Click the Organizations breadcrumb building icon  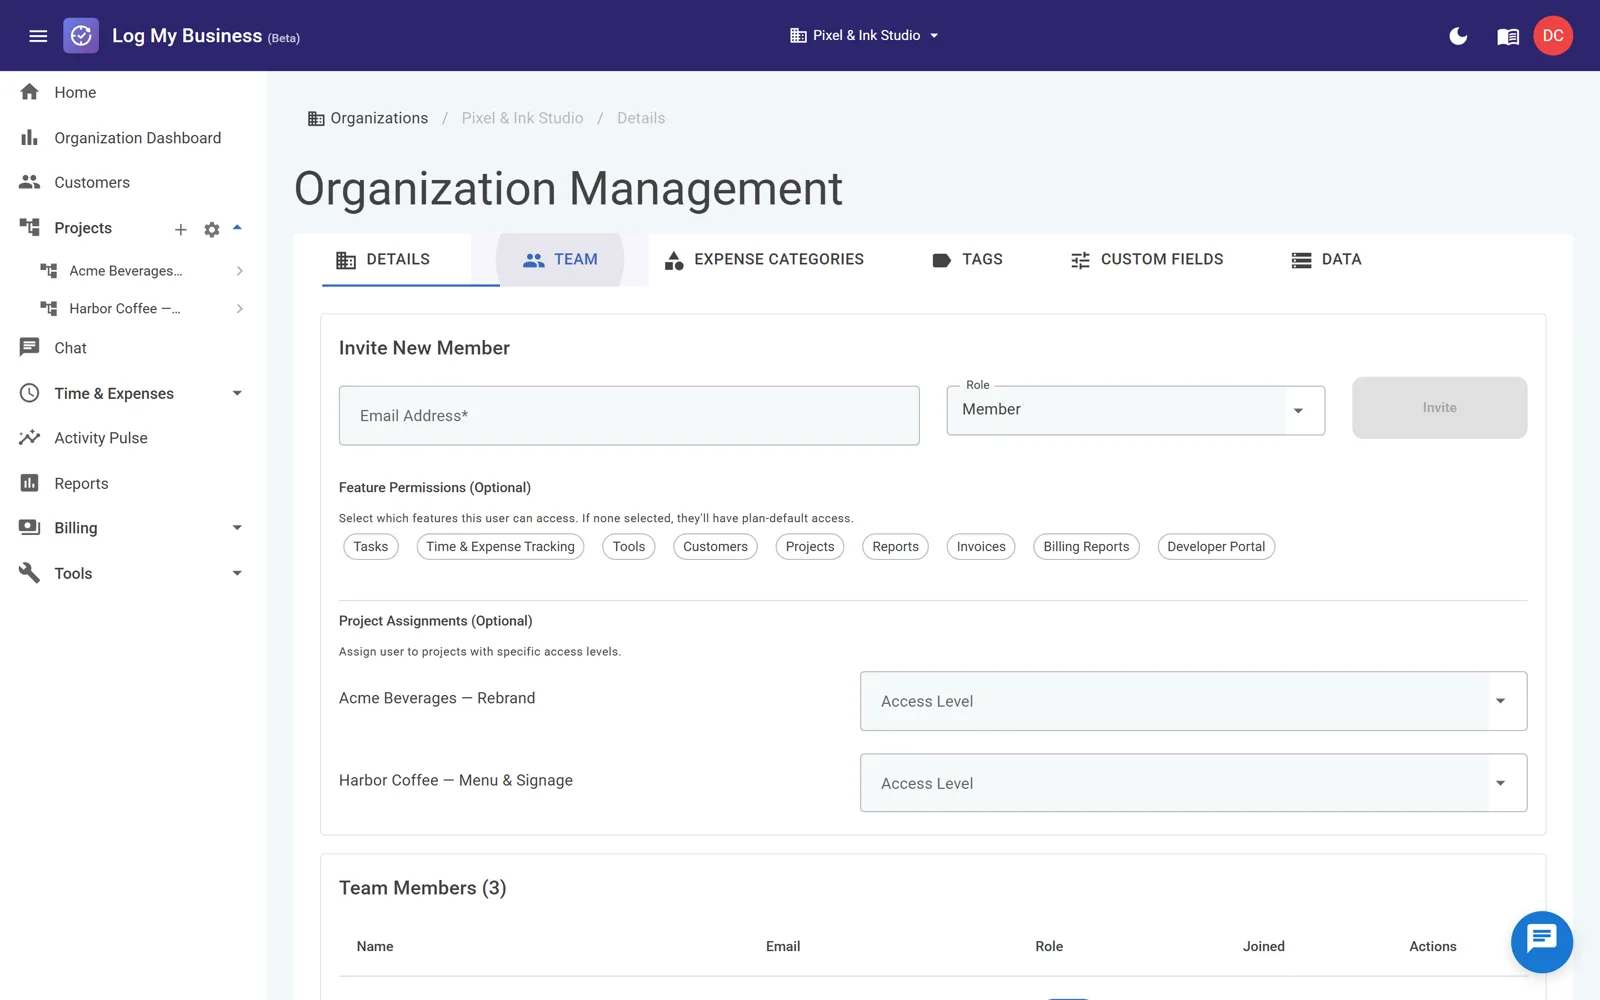pos(316,118)
